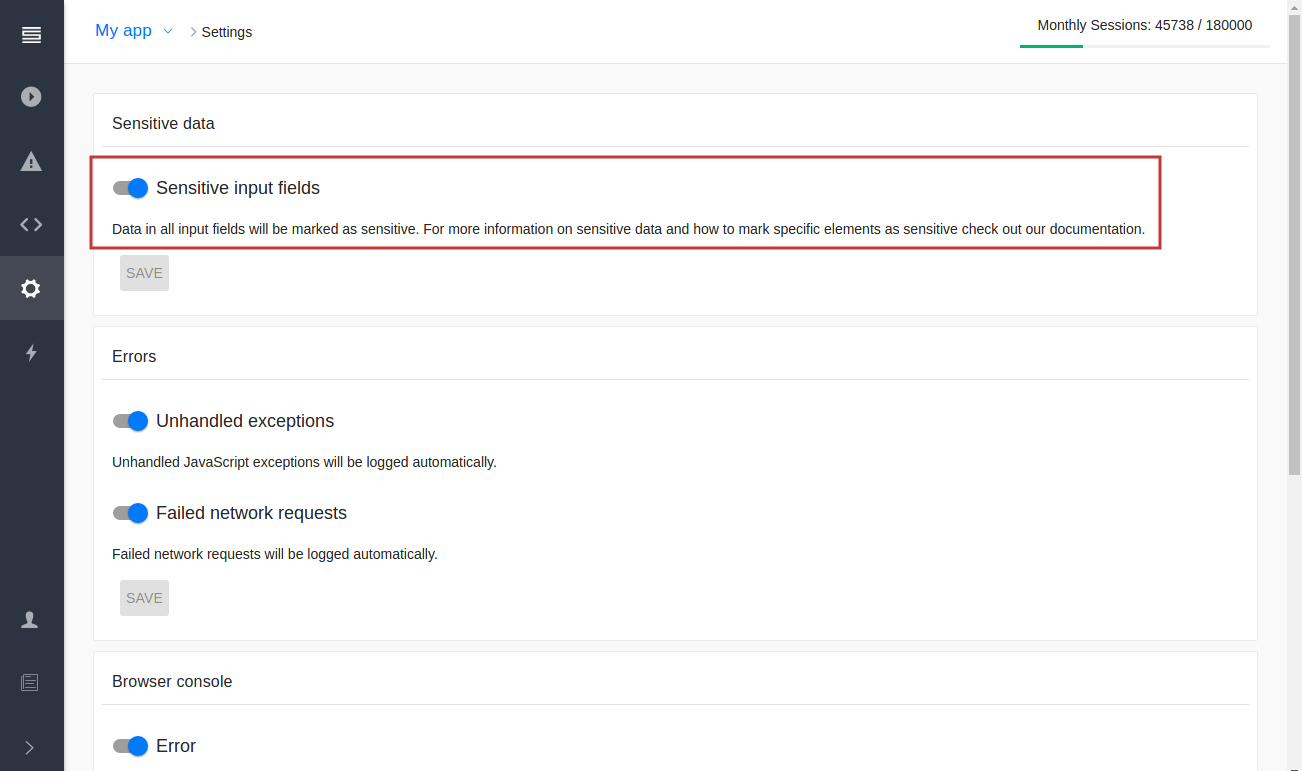This screenshot has width=1302, height=771.
Task: Toggle Sensitive input fields switch
Action: pyautogui.click(x=130, y=188)
